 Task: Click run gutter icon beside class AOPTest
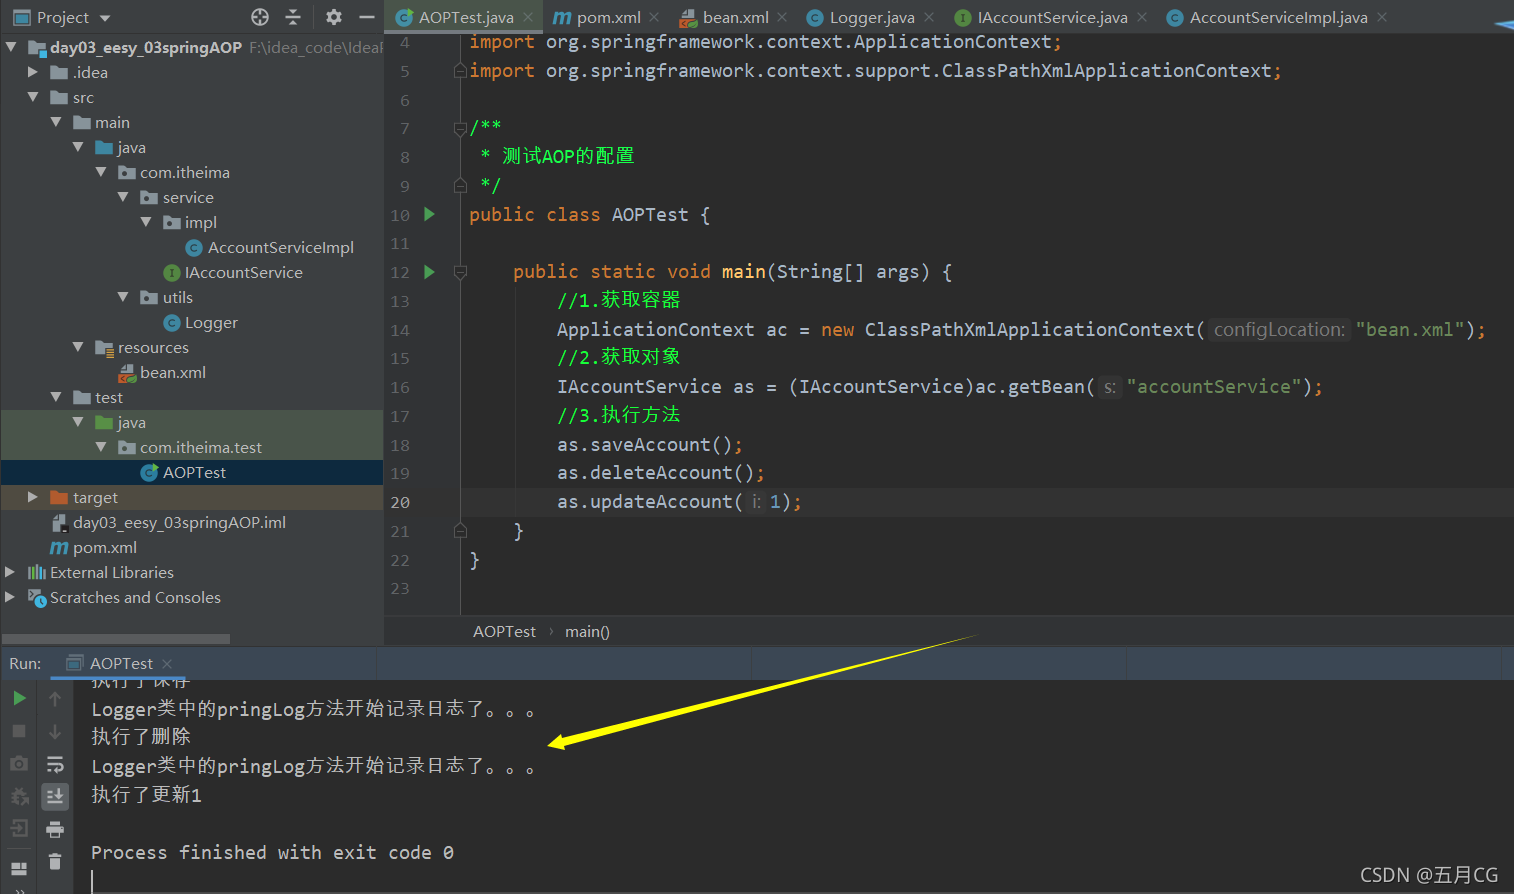429,214
